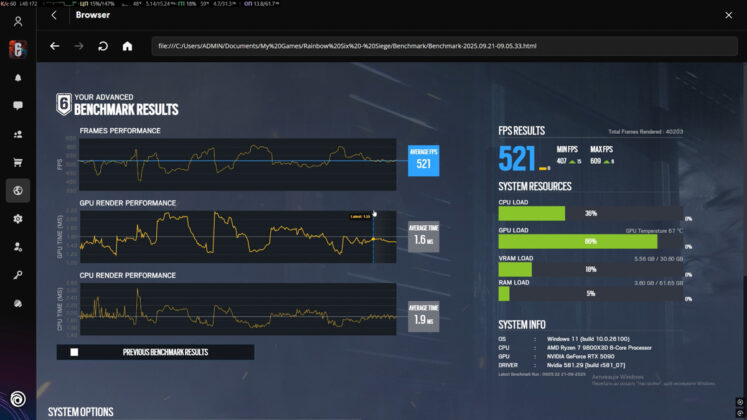
Task: Click the Browser title text
Action: [x=93, y=15]
